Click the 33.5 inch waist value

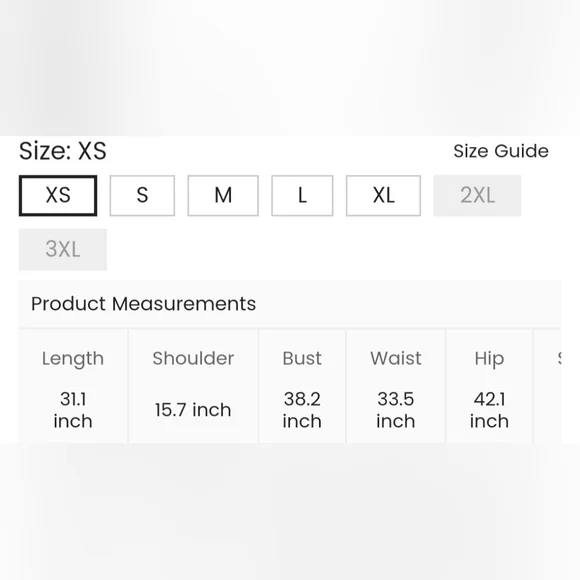tap(396, 410)
